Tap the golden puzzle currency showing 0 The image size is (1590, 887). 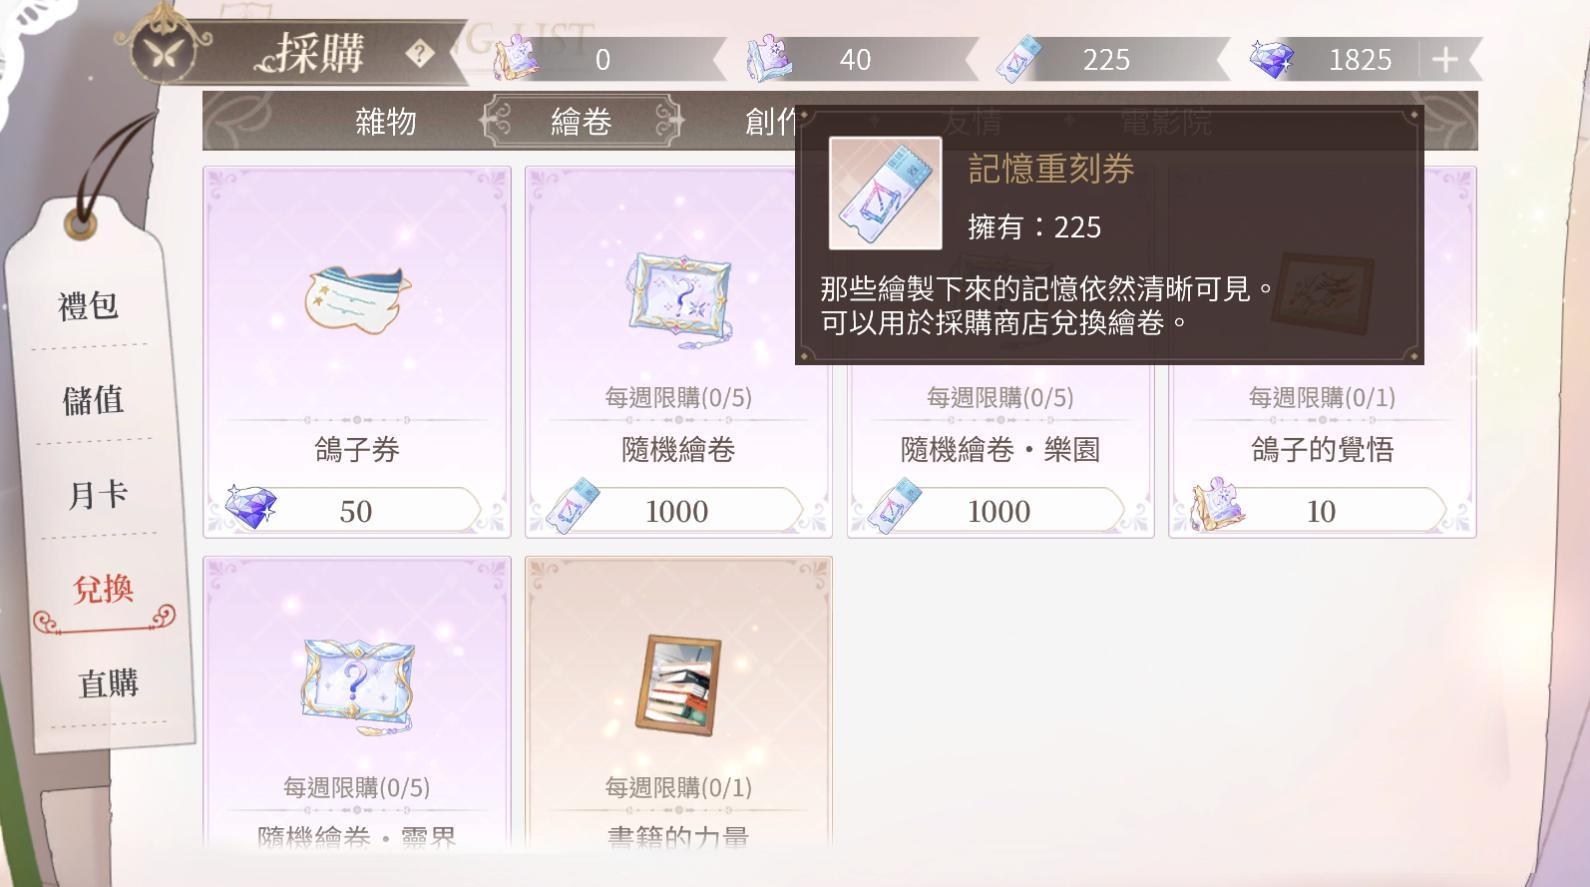pos(516,58)
